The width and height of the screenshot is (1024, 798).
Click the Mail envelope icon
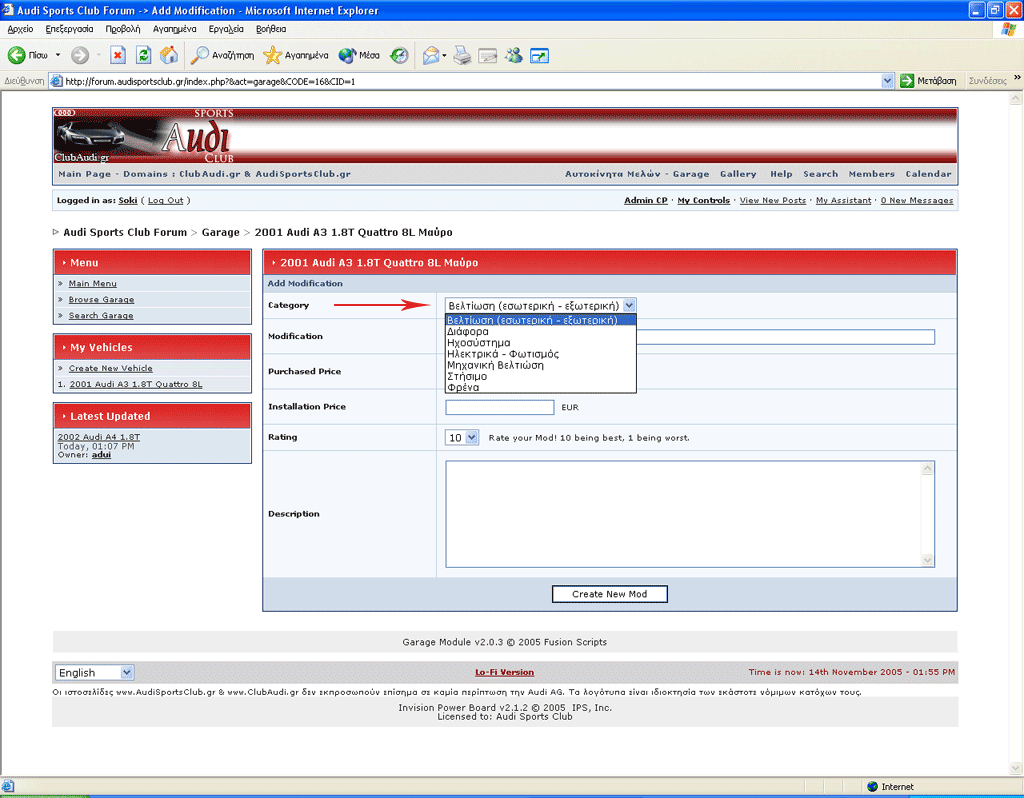click(x=430, y=55)
